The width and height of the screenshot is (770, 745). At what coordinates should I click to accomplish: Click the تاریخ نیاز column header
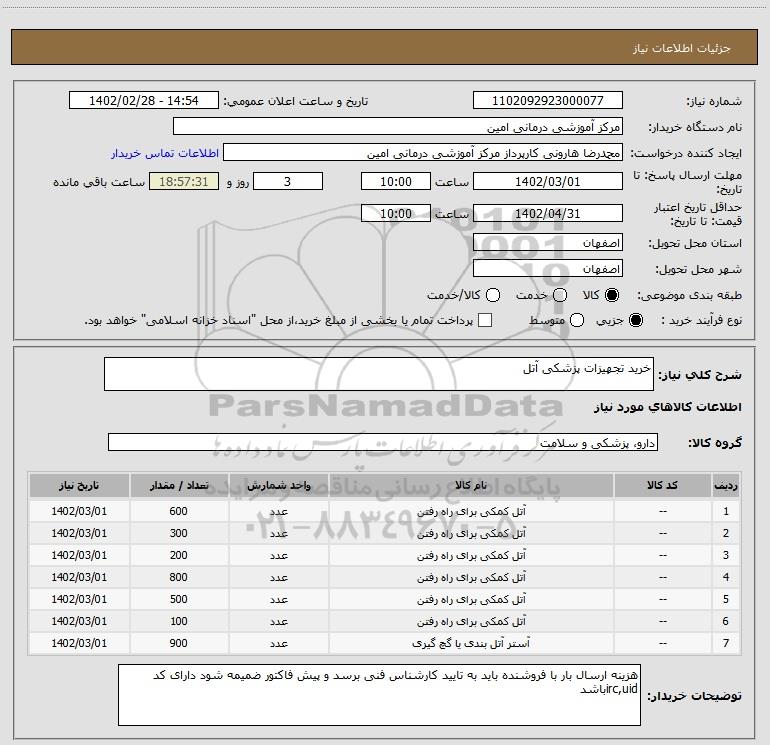79,486
